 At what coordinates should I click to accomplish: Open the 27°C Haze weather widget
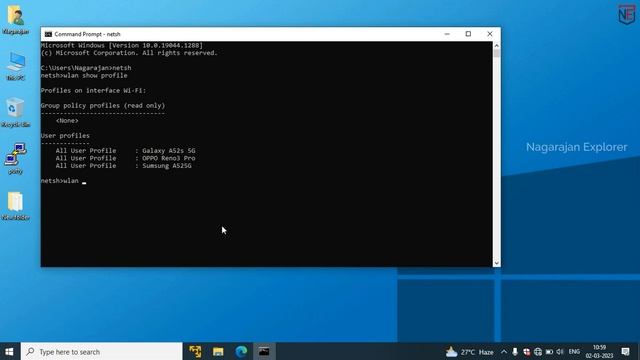click(x=469, y=352)
